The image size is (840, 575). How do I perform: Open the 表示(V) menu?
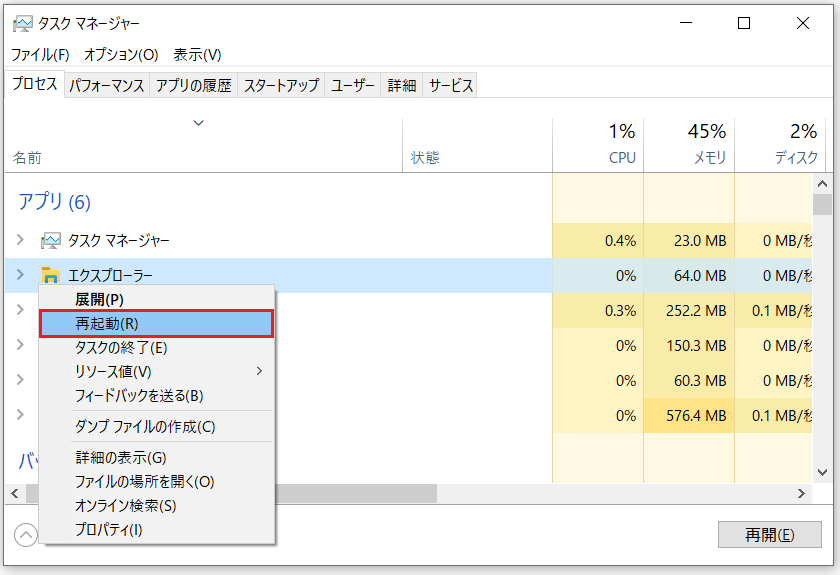(x=197, y=55)
